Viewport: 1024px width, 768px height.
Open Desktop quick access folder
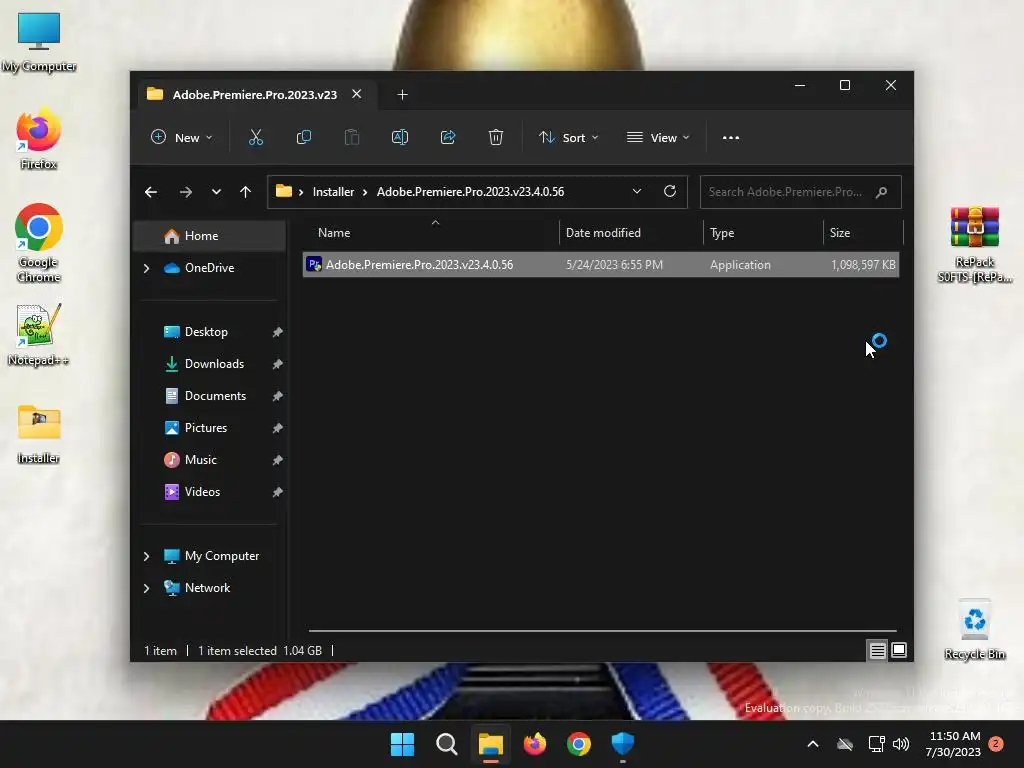[206, 332]
